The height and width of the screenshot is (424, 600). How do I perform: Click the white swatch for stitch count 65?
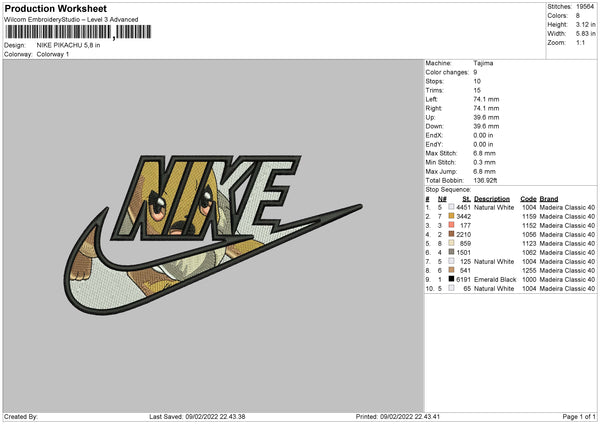[451, 288]
